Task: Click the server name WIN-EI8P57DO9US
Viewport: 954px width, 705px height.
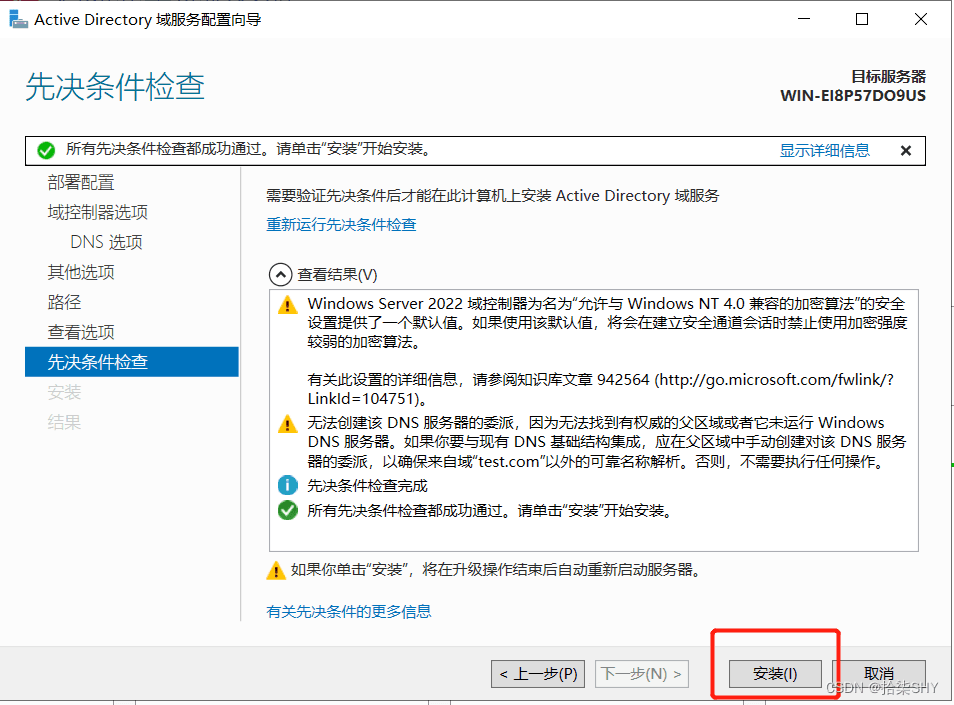Action: pos(853,96)
